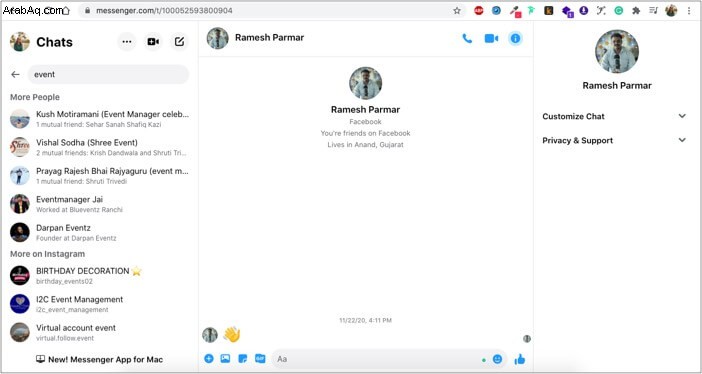Open the browser extensions puzzle menu
This screenshot has width=702, height=374.
point(636,11)
